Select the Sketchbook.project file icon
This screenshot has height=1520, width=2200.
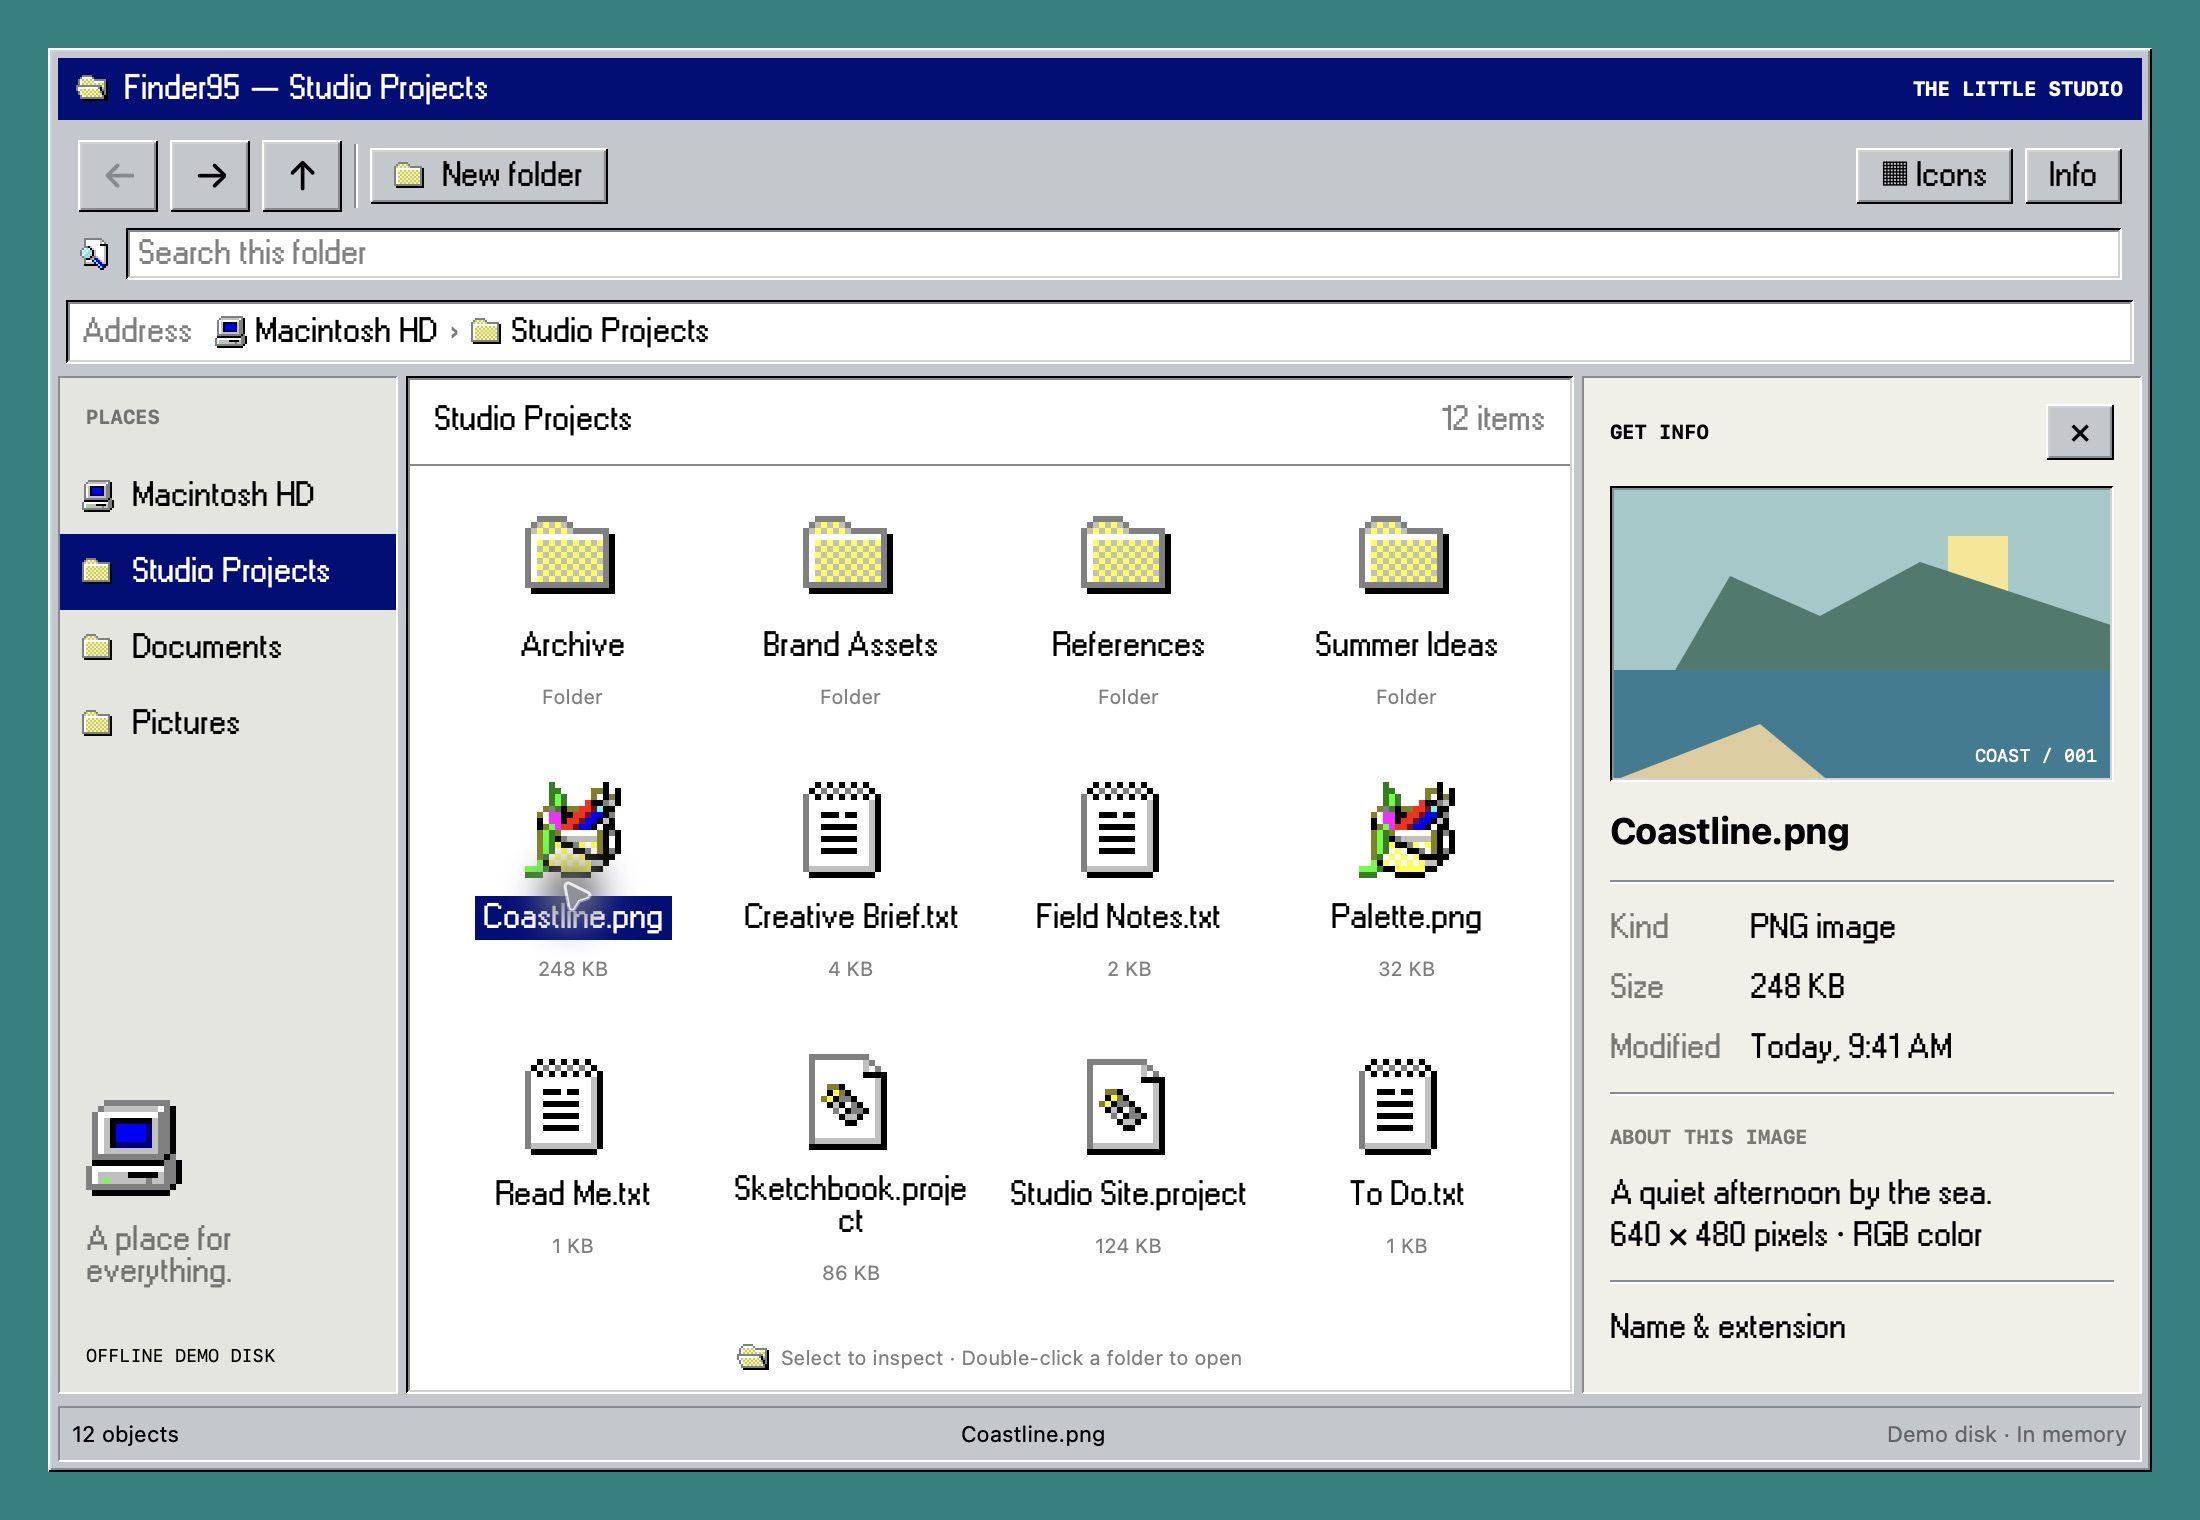(848, 1102)
